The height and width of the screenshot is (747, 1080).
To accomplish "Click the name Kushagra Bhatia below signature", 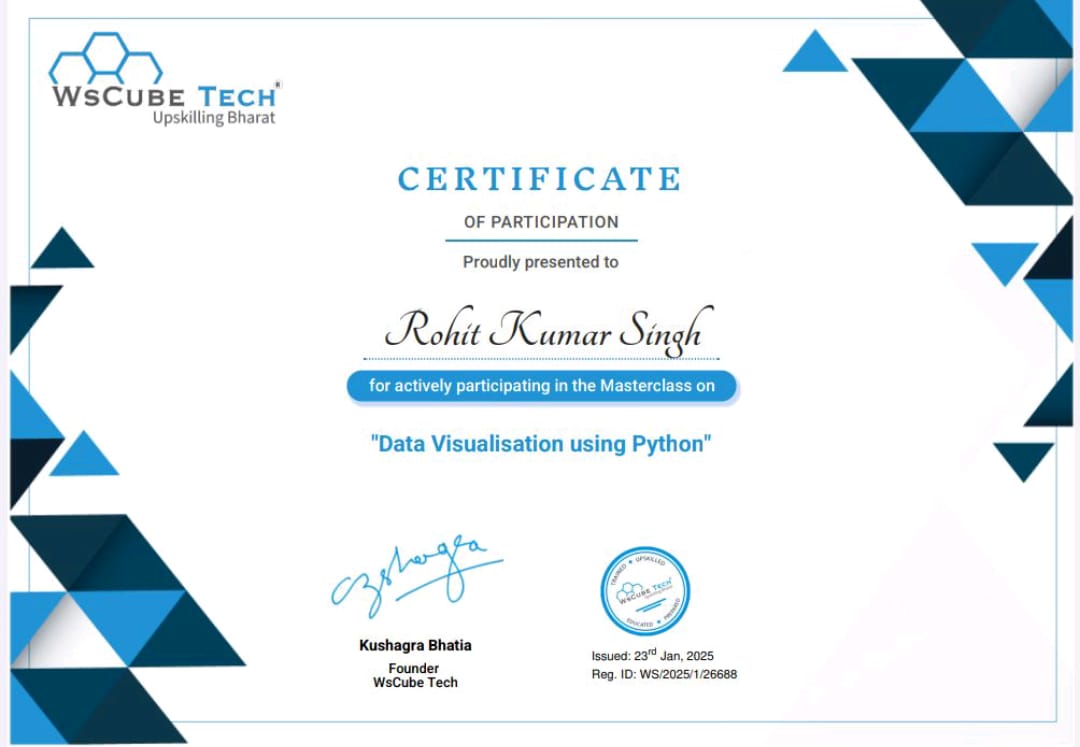I will coord(415,645).
